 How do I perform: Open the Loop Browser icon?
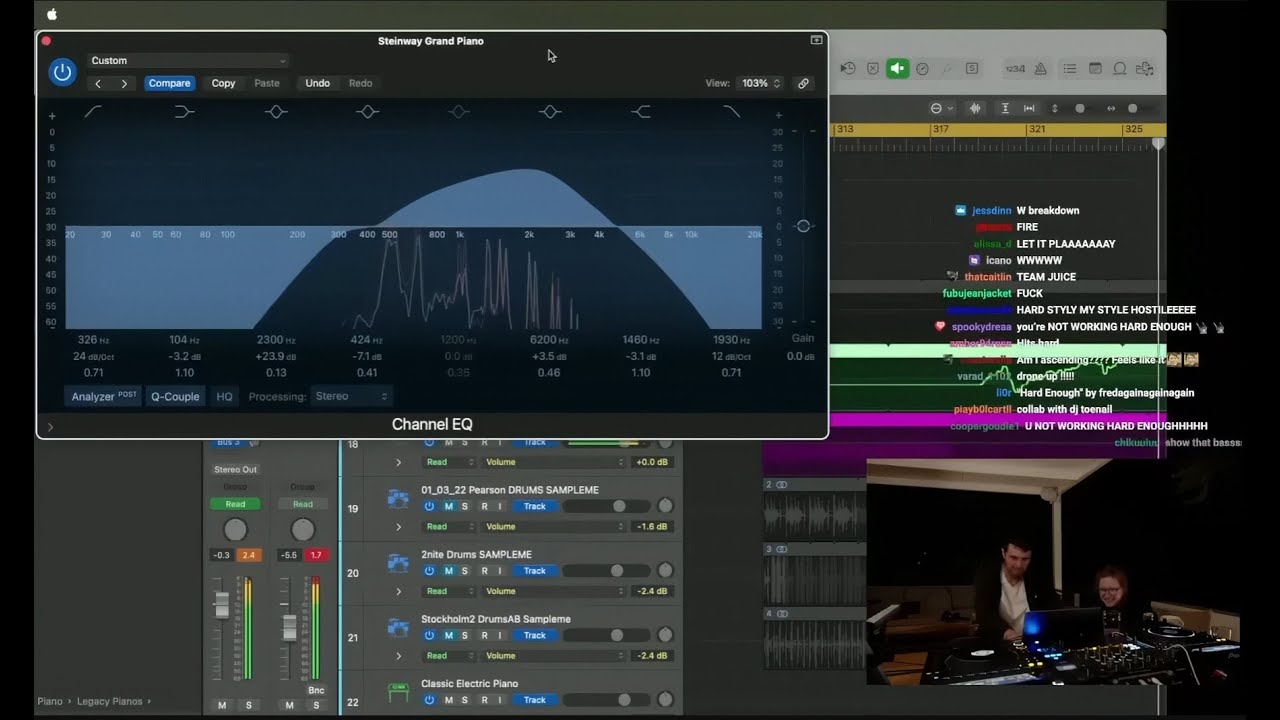1120,68
